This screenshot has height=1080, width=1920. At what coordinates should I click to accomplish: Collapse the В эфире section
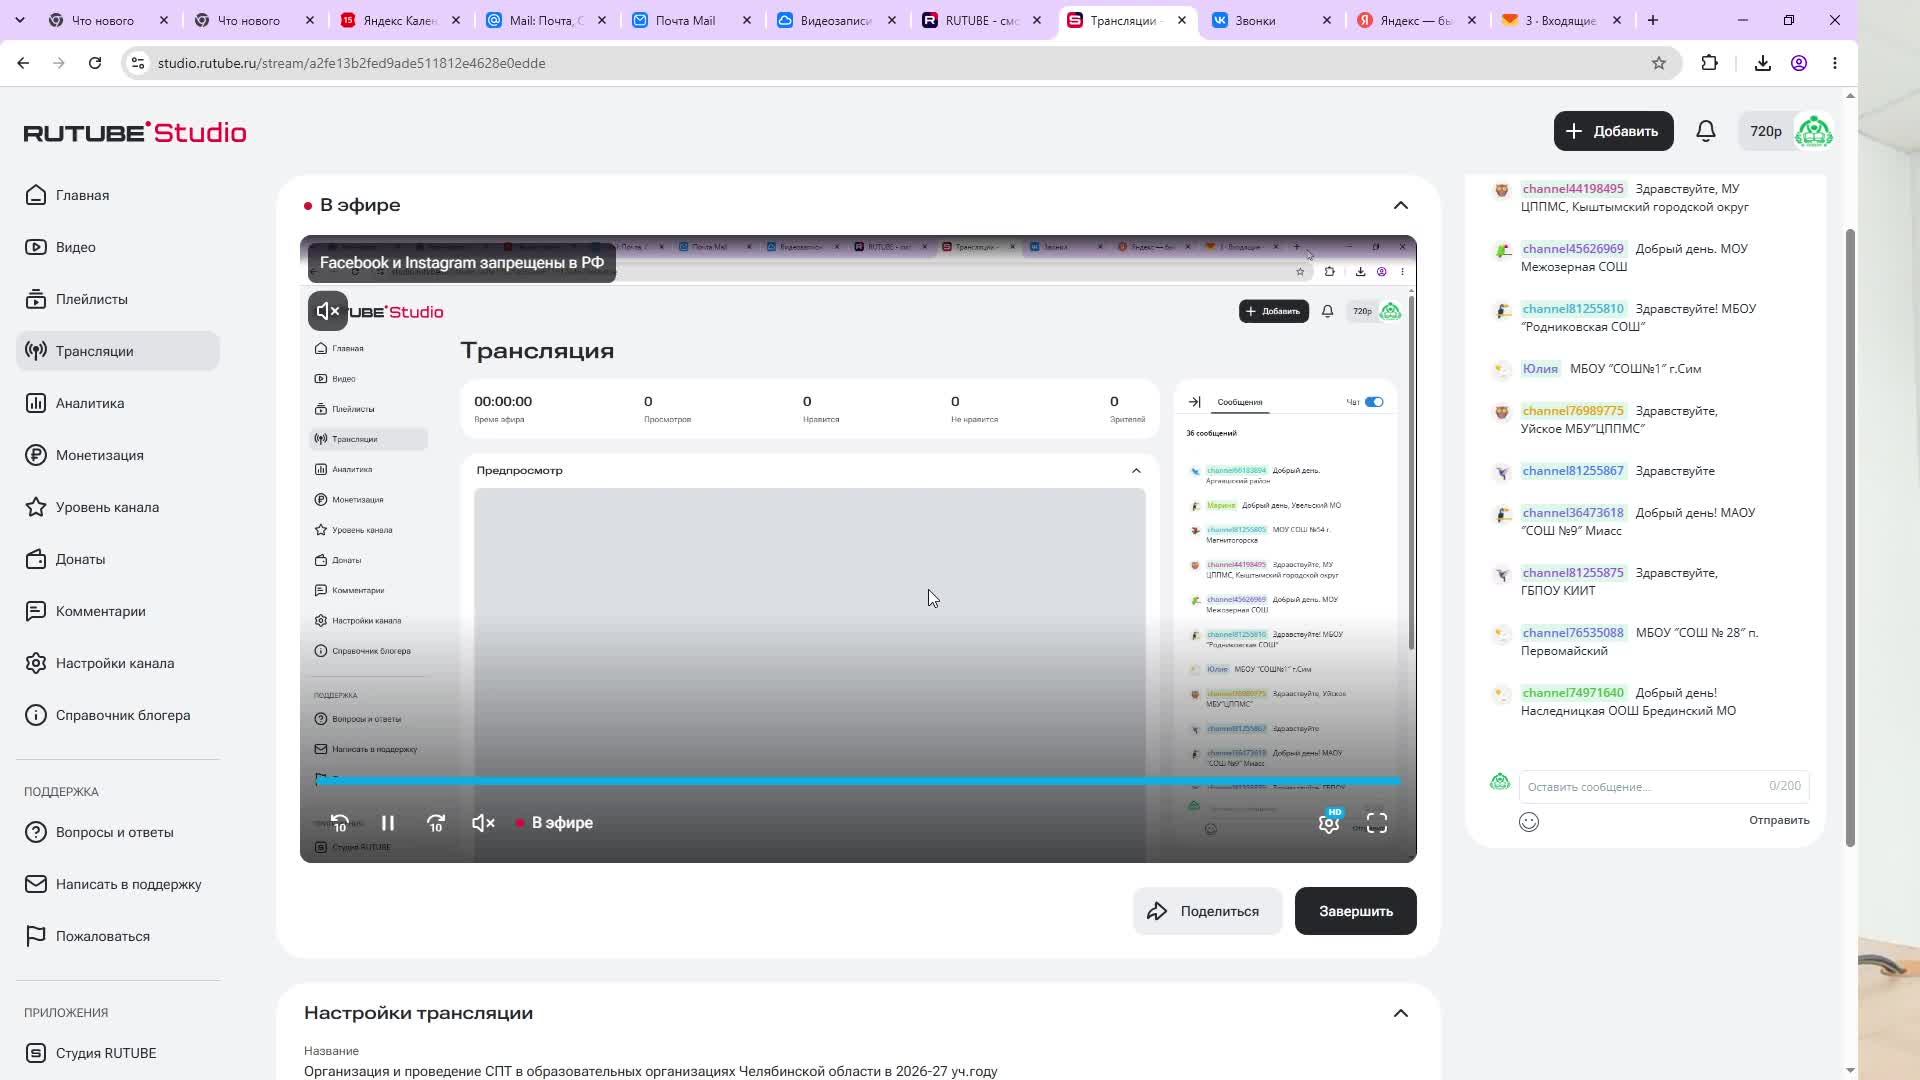tap(1400, 205)
